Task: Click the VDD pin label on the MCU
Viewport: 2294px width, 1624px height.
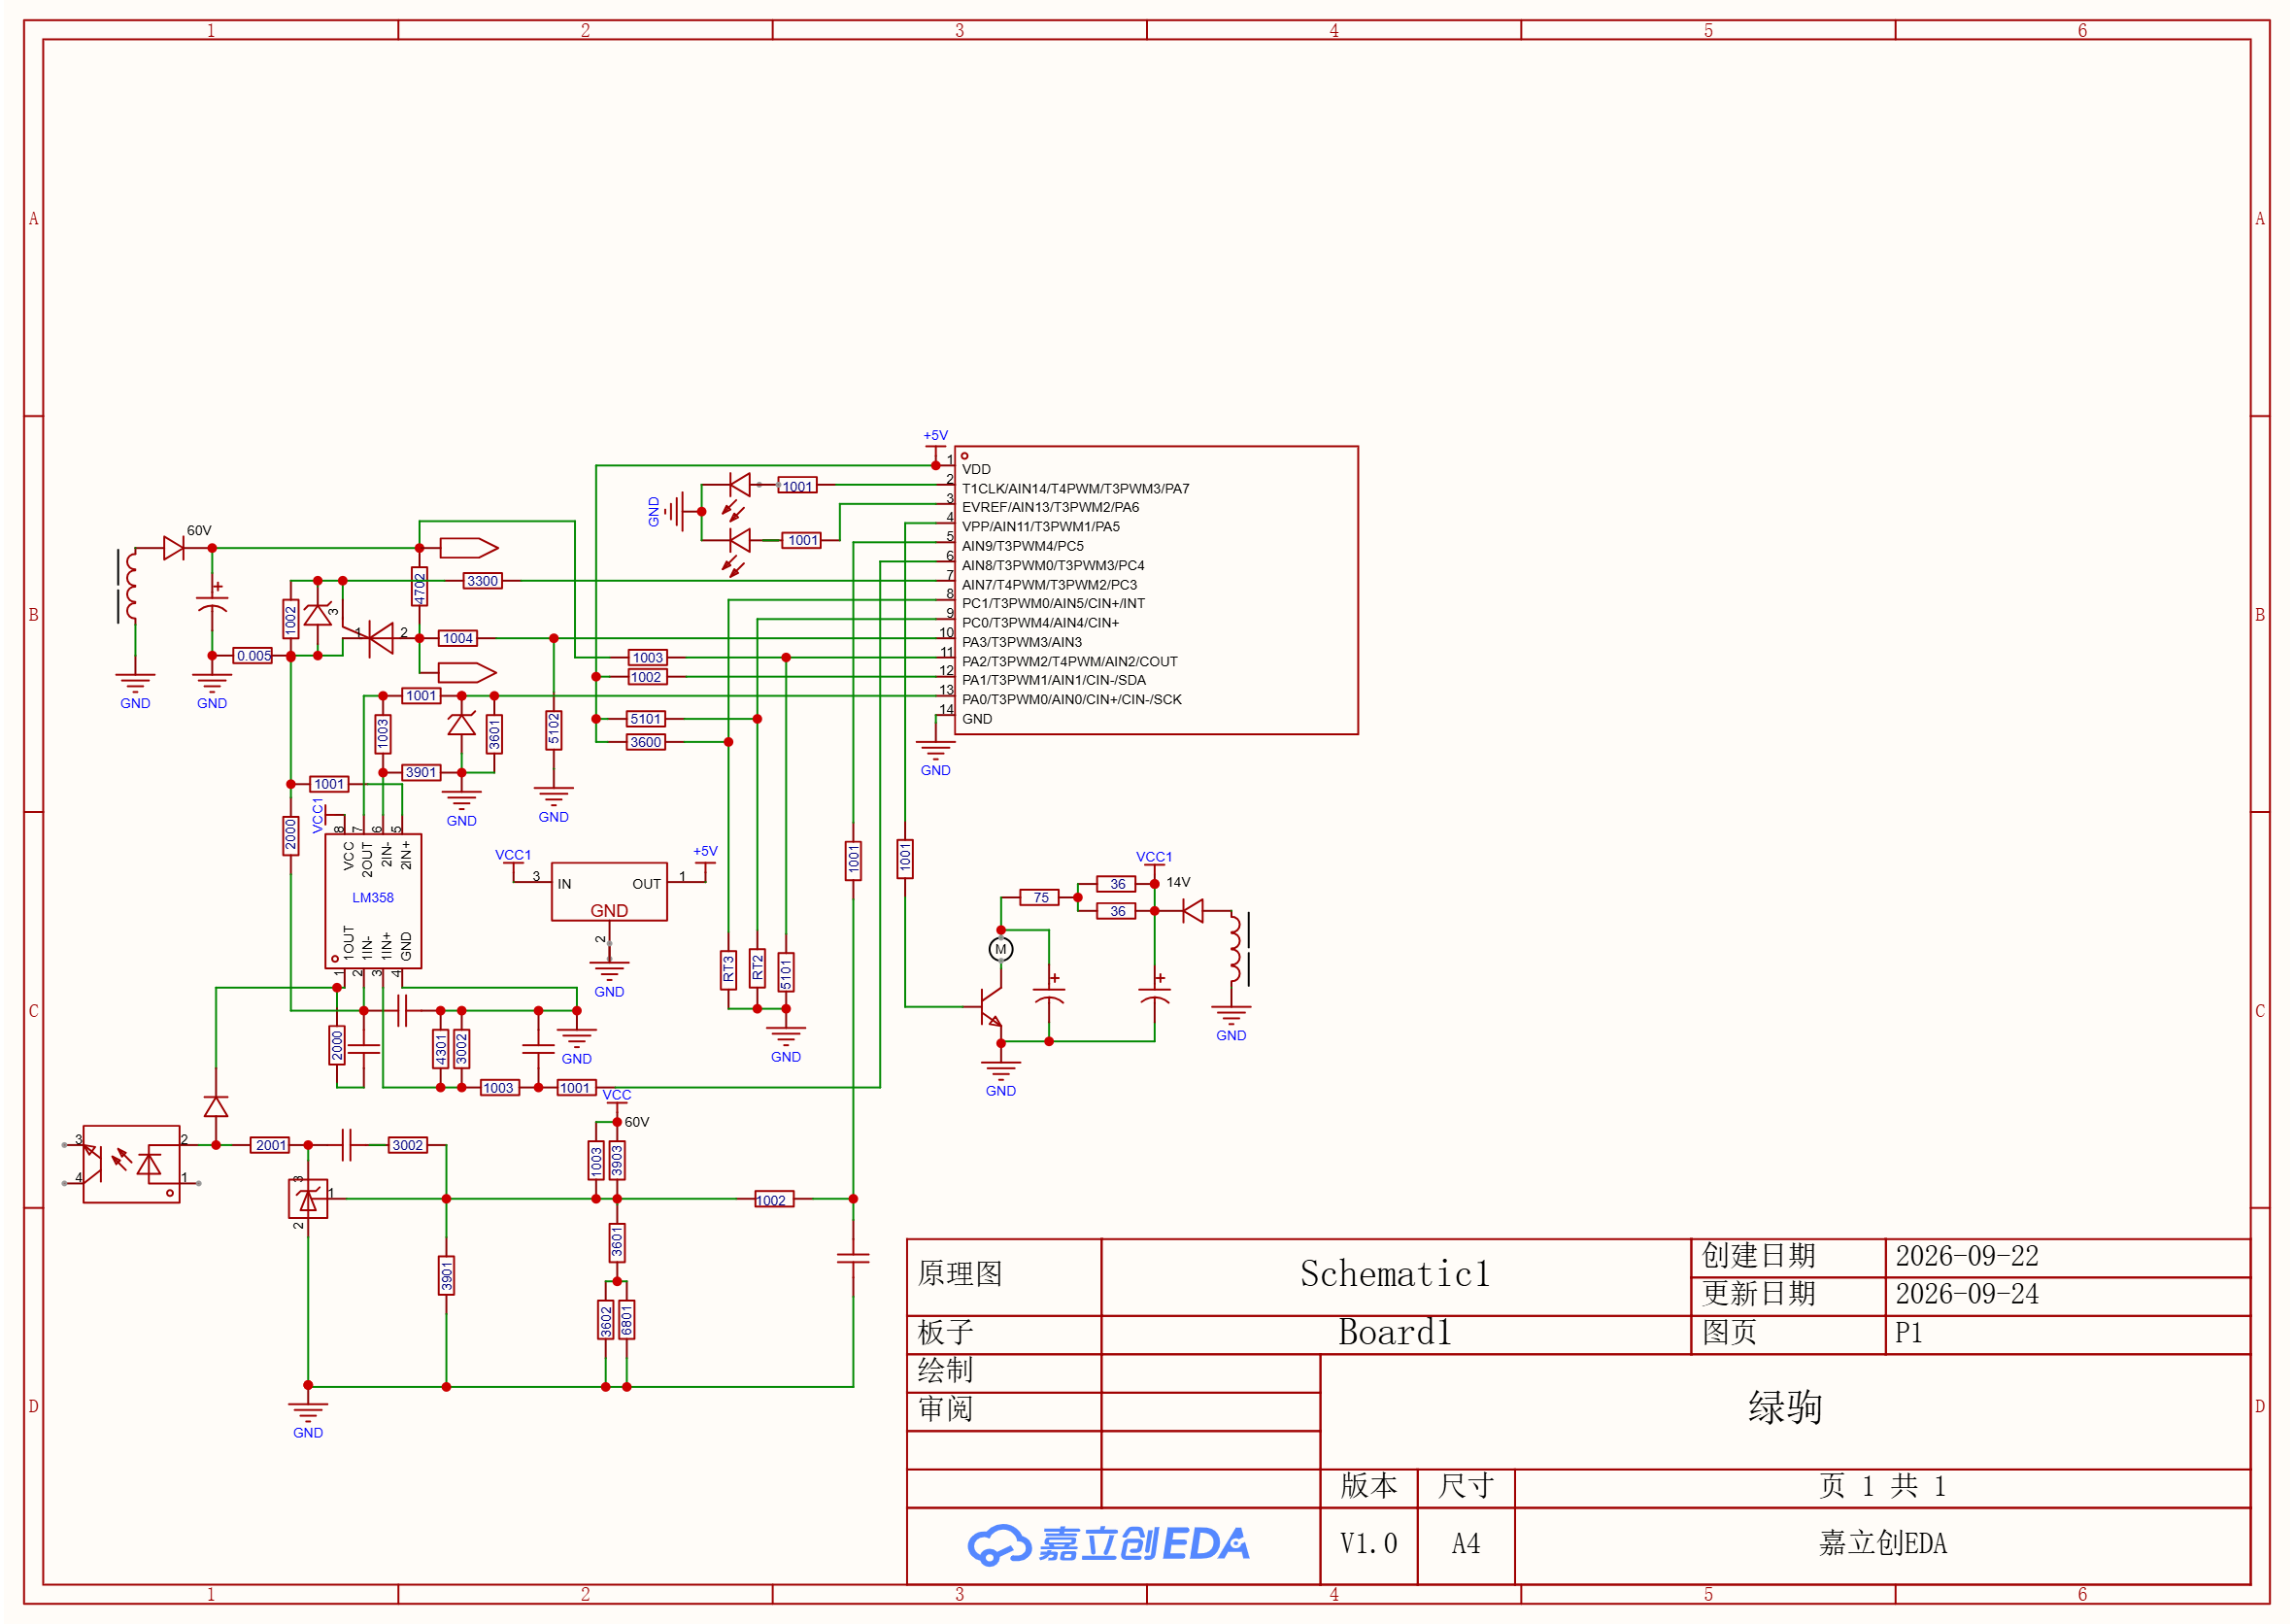Action: point(976,469)
